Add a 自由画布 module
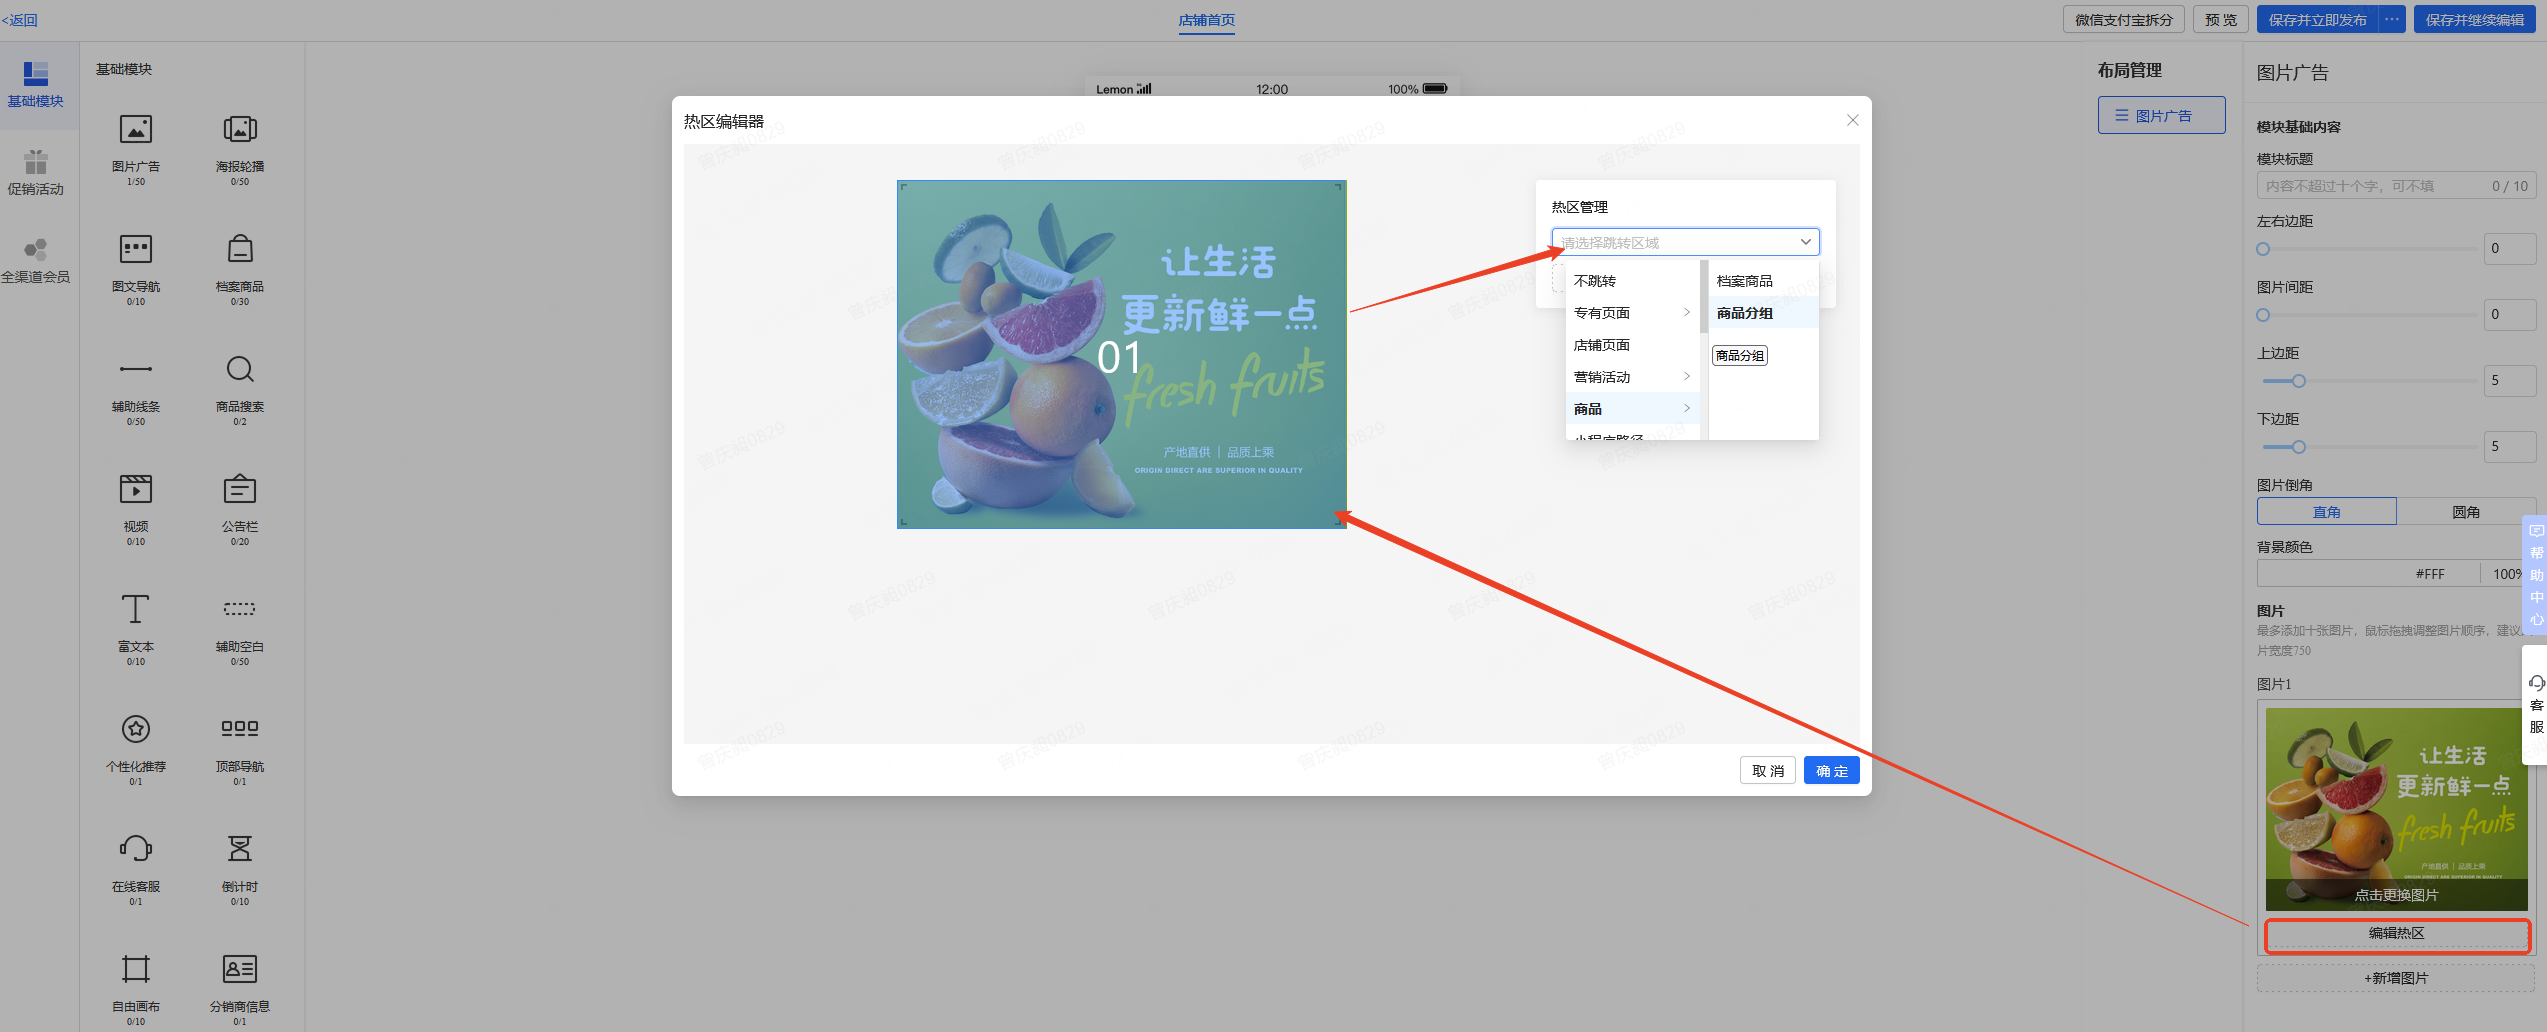Viewport: 2547px width, 1032px height. click(x=136, y=988)
